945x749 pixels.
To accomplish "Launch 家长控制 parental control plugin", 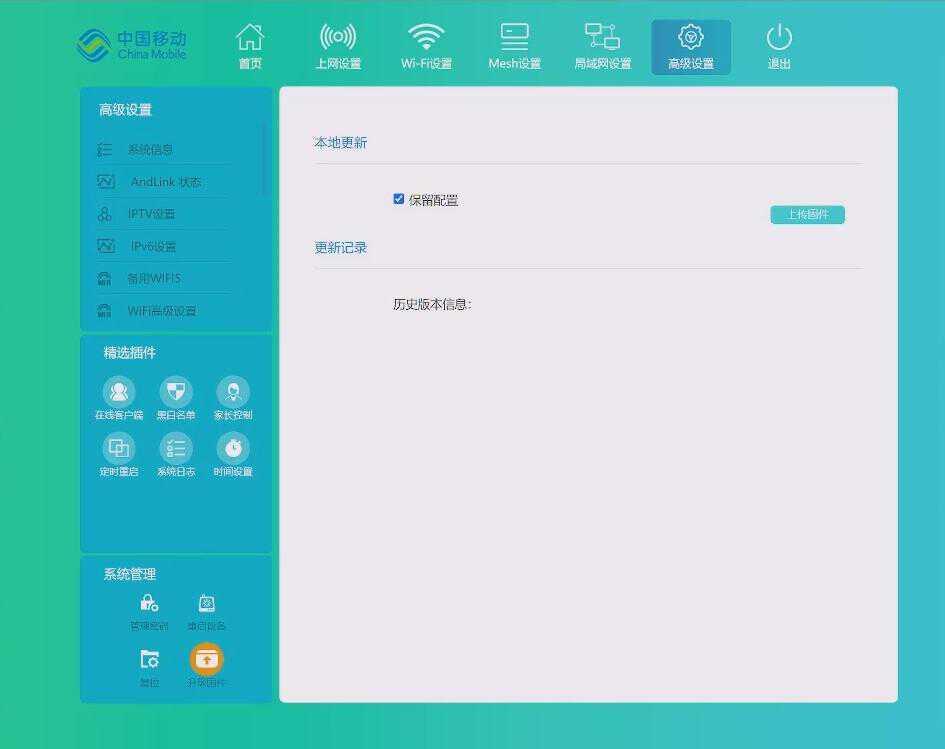I will coord(233,391).
